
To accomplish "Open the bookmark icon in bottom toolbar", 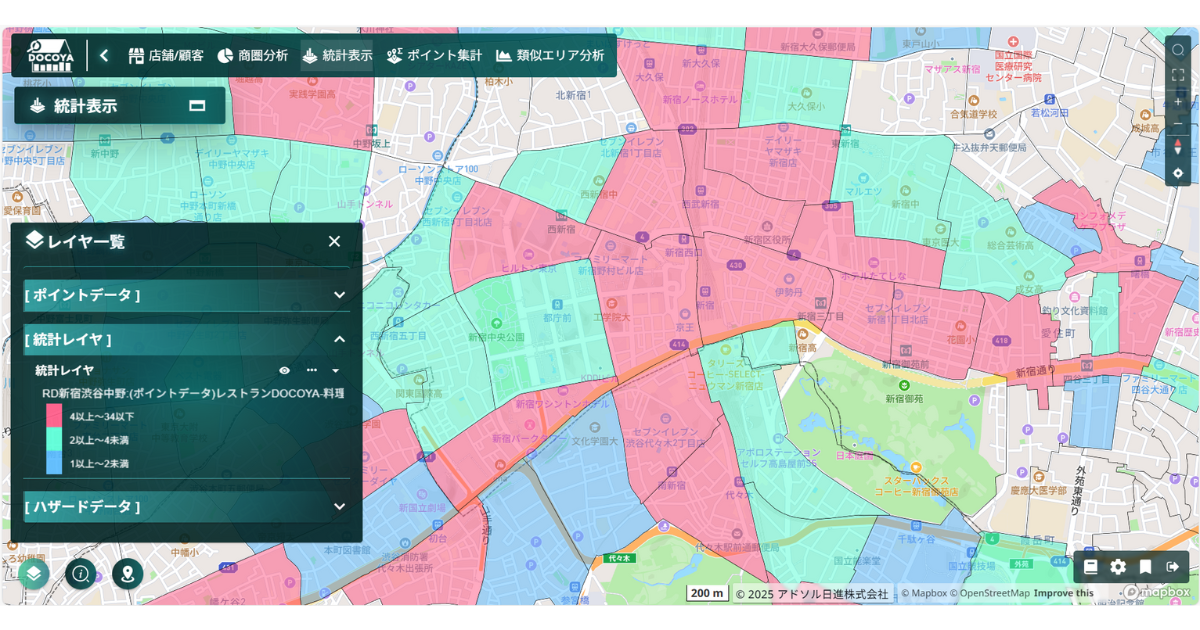I will (1145, 567).
